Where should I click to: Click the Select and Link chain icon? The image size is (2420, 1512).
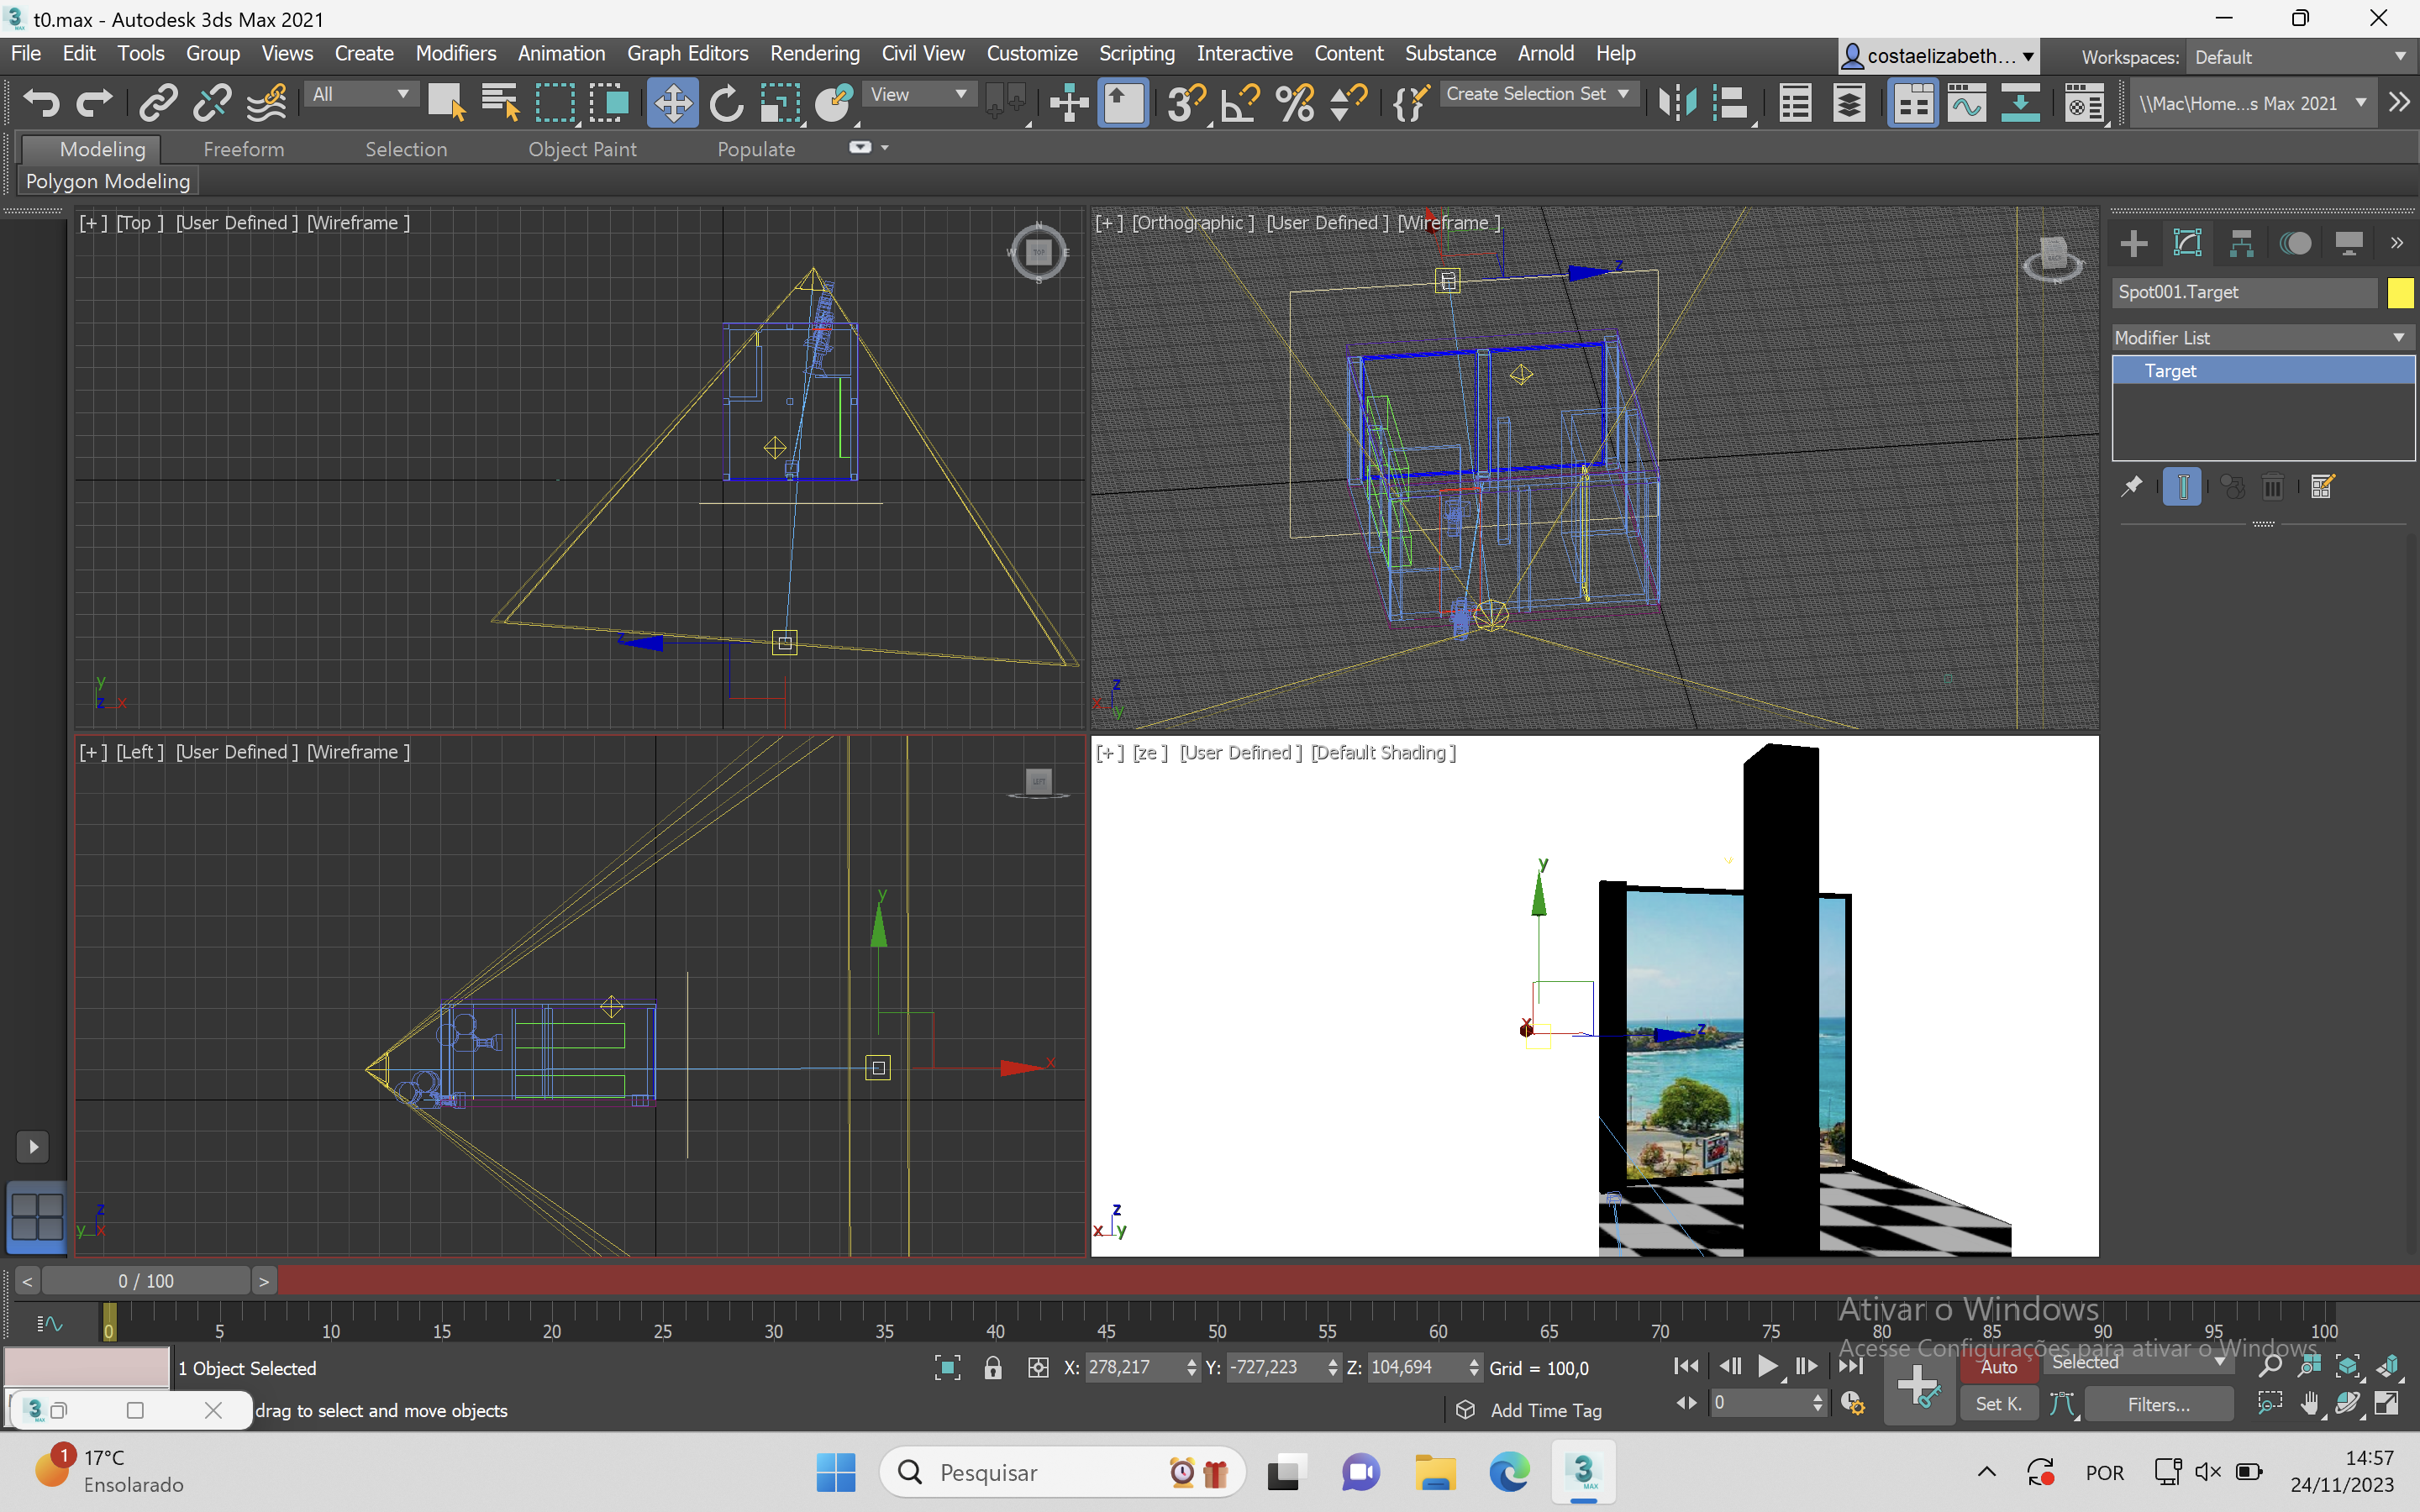point(158,103)
